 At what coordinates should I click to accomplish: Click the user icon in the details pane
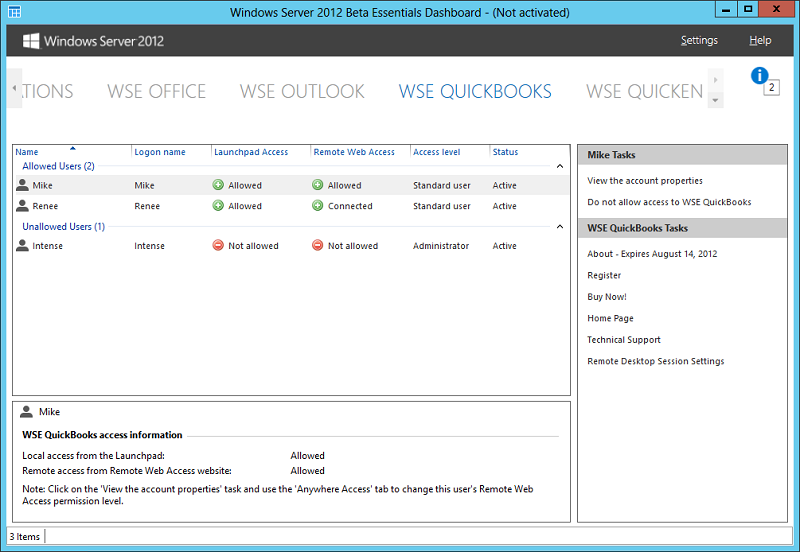[26, 411]
